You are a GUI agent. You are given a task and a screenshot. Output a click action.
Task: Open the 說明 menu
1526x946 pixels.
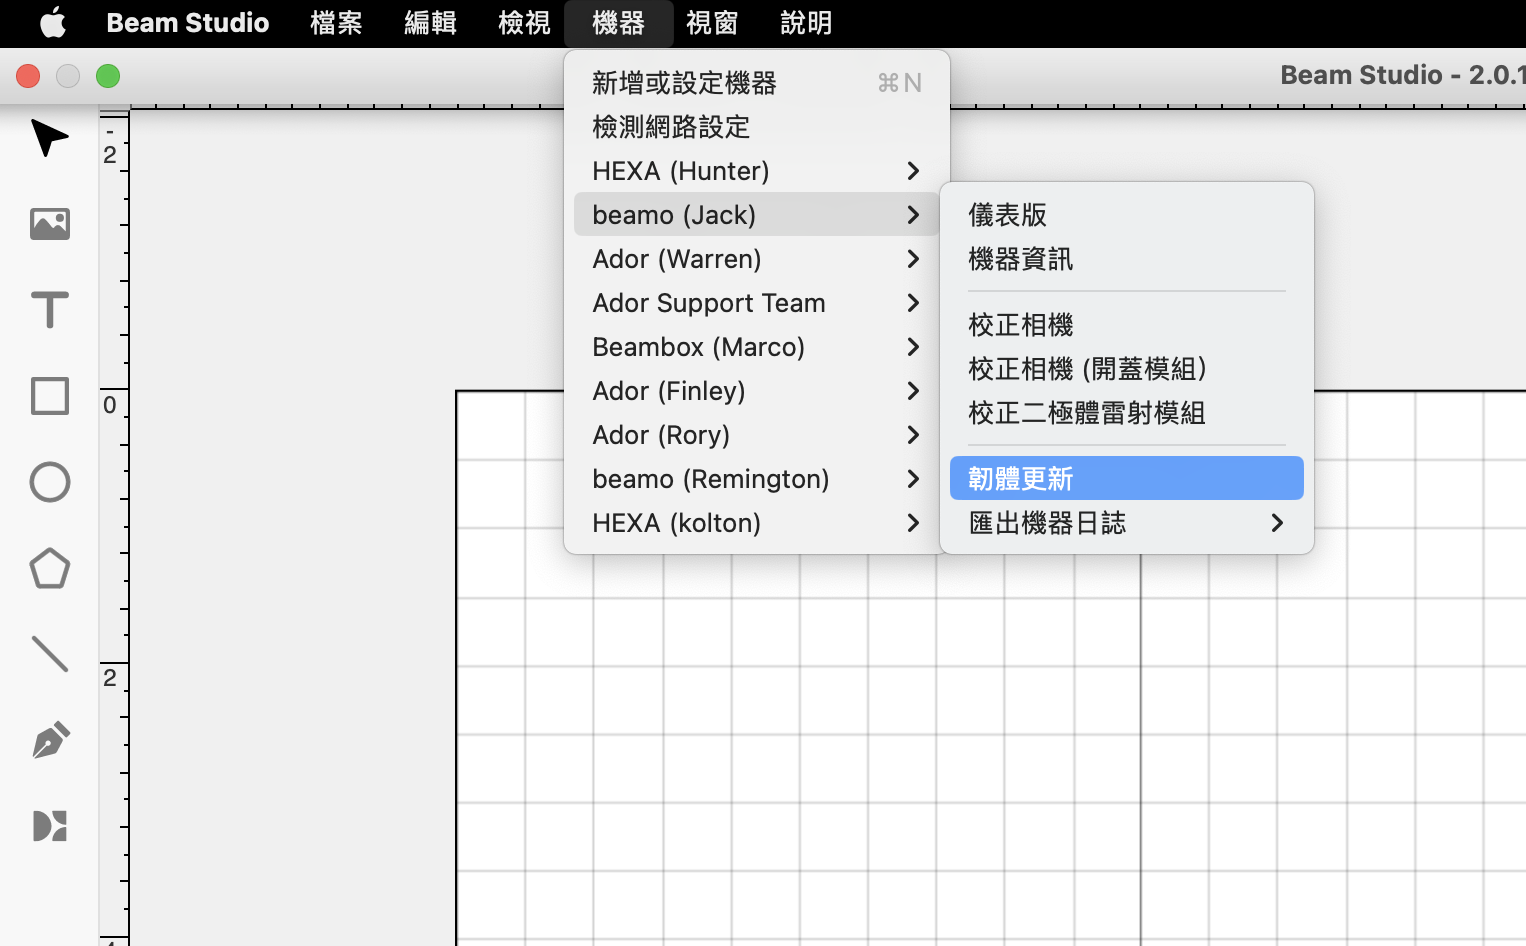pos(806,22)
